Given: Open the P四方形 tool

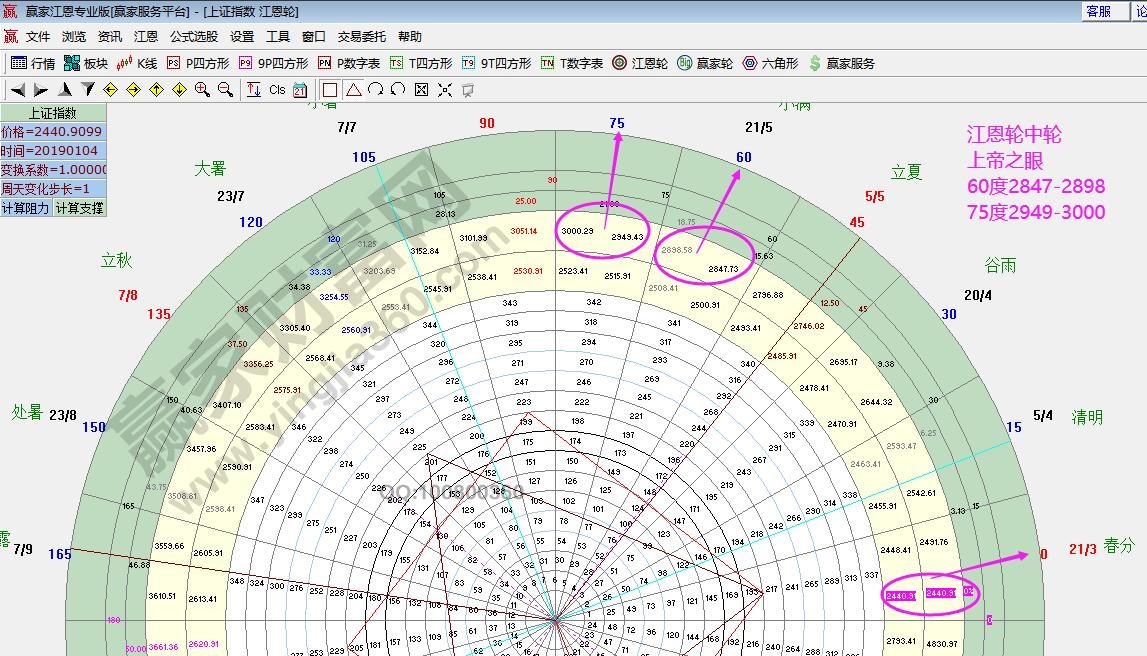Looking at the screenshot, I should pos(195,62).
